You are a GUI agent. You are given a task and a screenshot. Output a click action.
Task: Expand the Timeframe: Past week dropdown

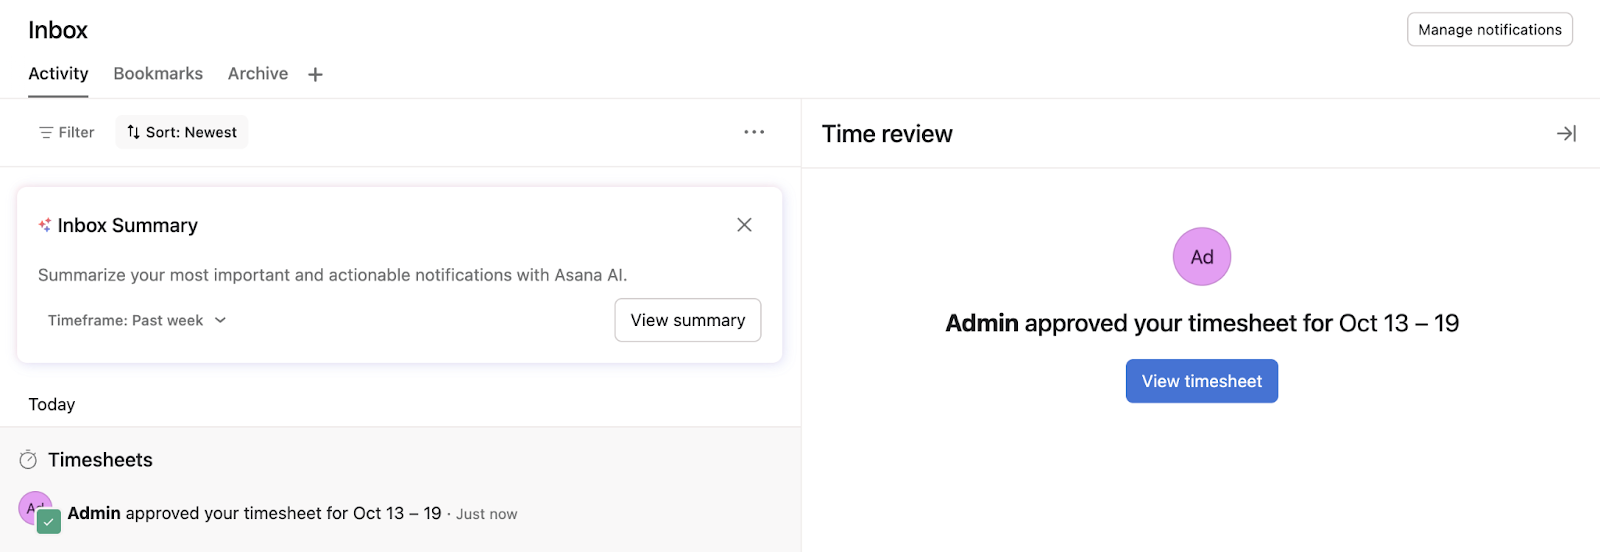point(137,320)
